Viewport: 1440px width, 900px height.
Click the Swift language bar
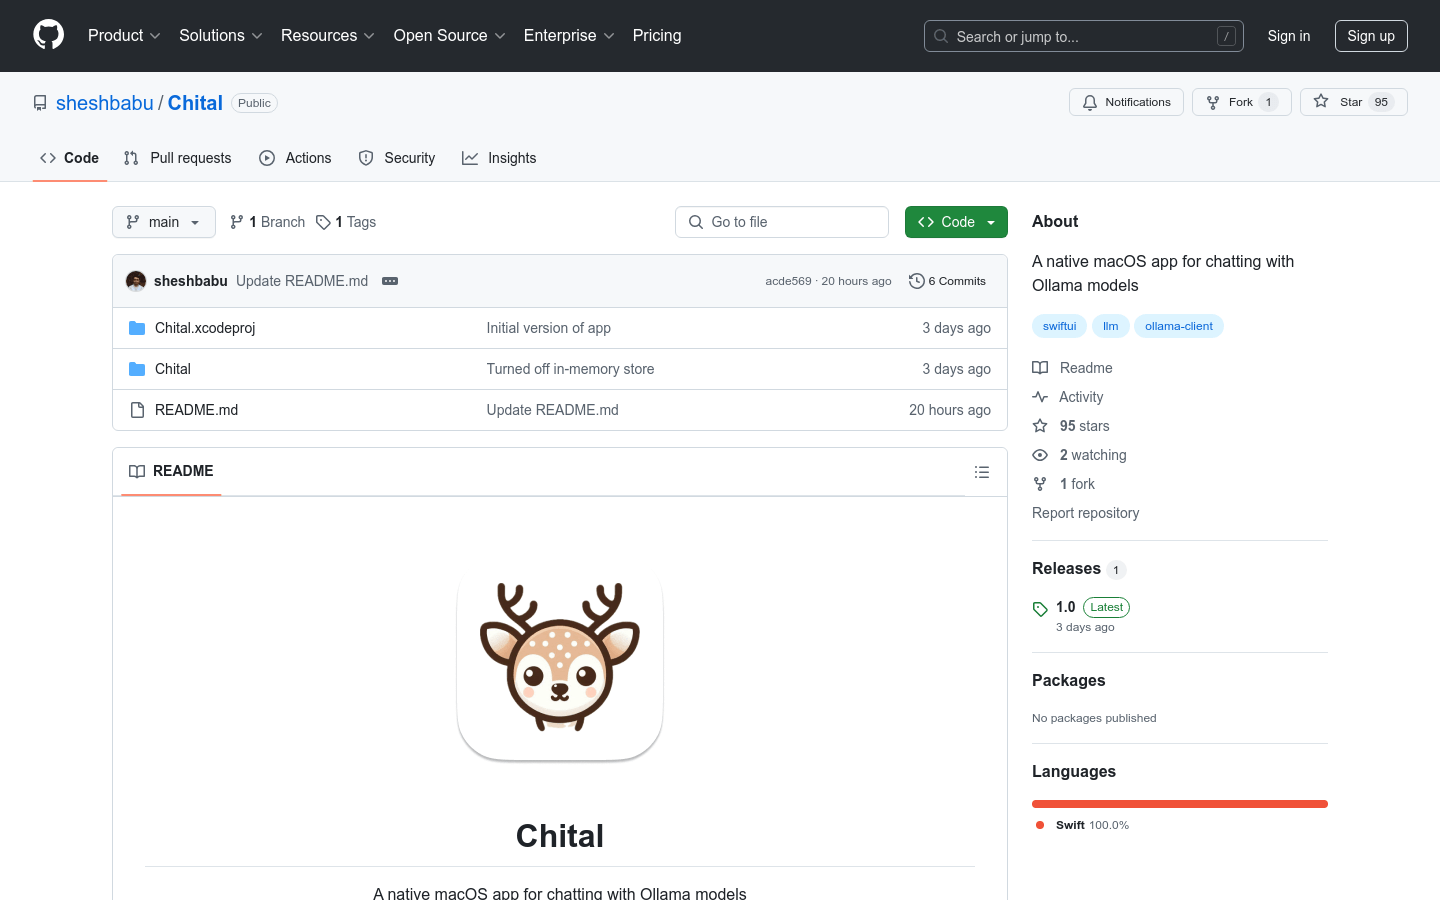point(1180,804)
